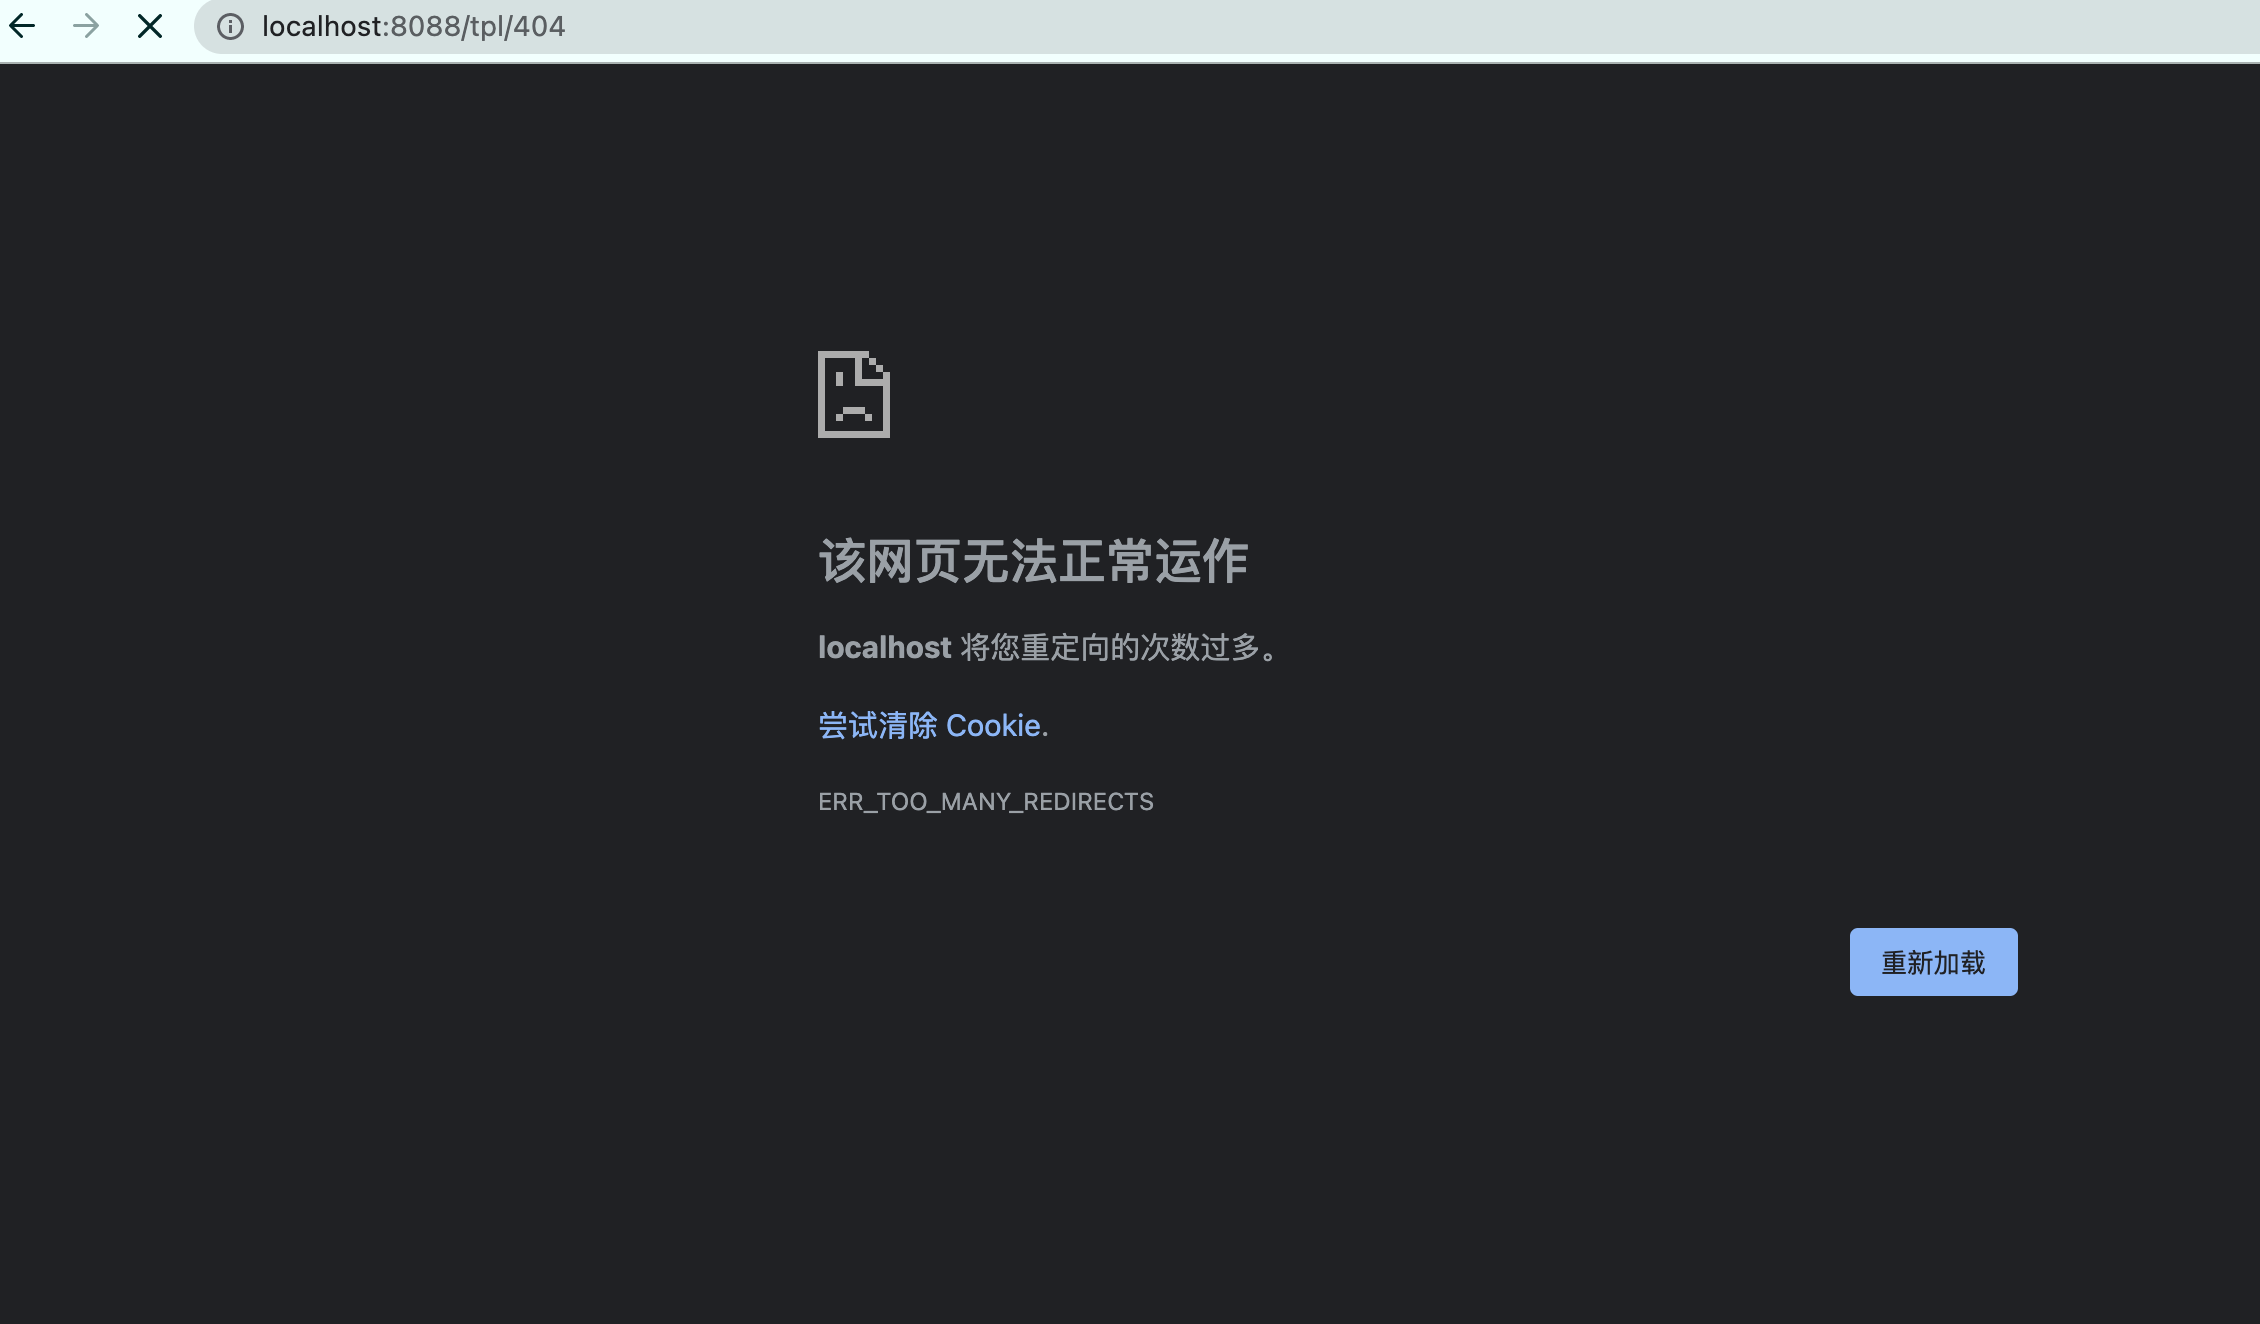The width and height of the screenshot is (2260, 1324).
Task: Click the 尝试清除 characters of link
Action: click(877, 725)
